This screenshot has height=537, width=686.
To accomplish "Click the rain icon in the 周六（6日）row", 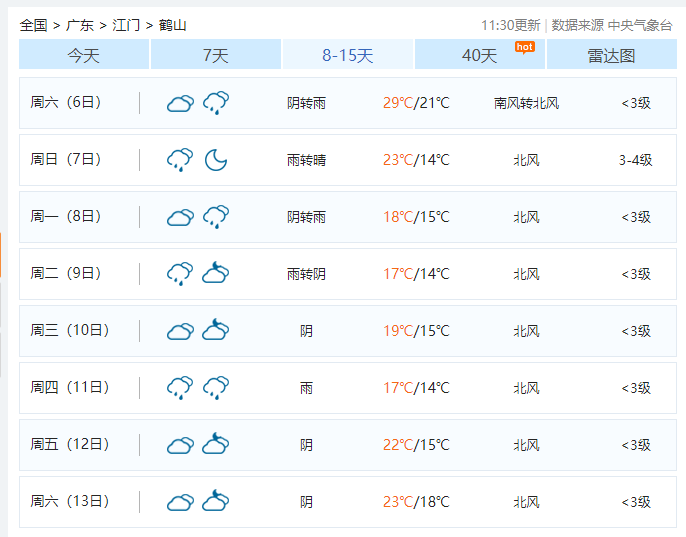I will coord(216,103).
